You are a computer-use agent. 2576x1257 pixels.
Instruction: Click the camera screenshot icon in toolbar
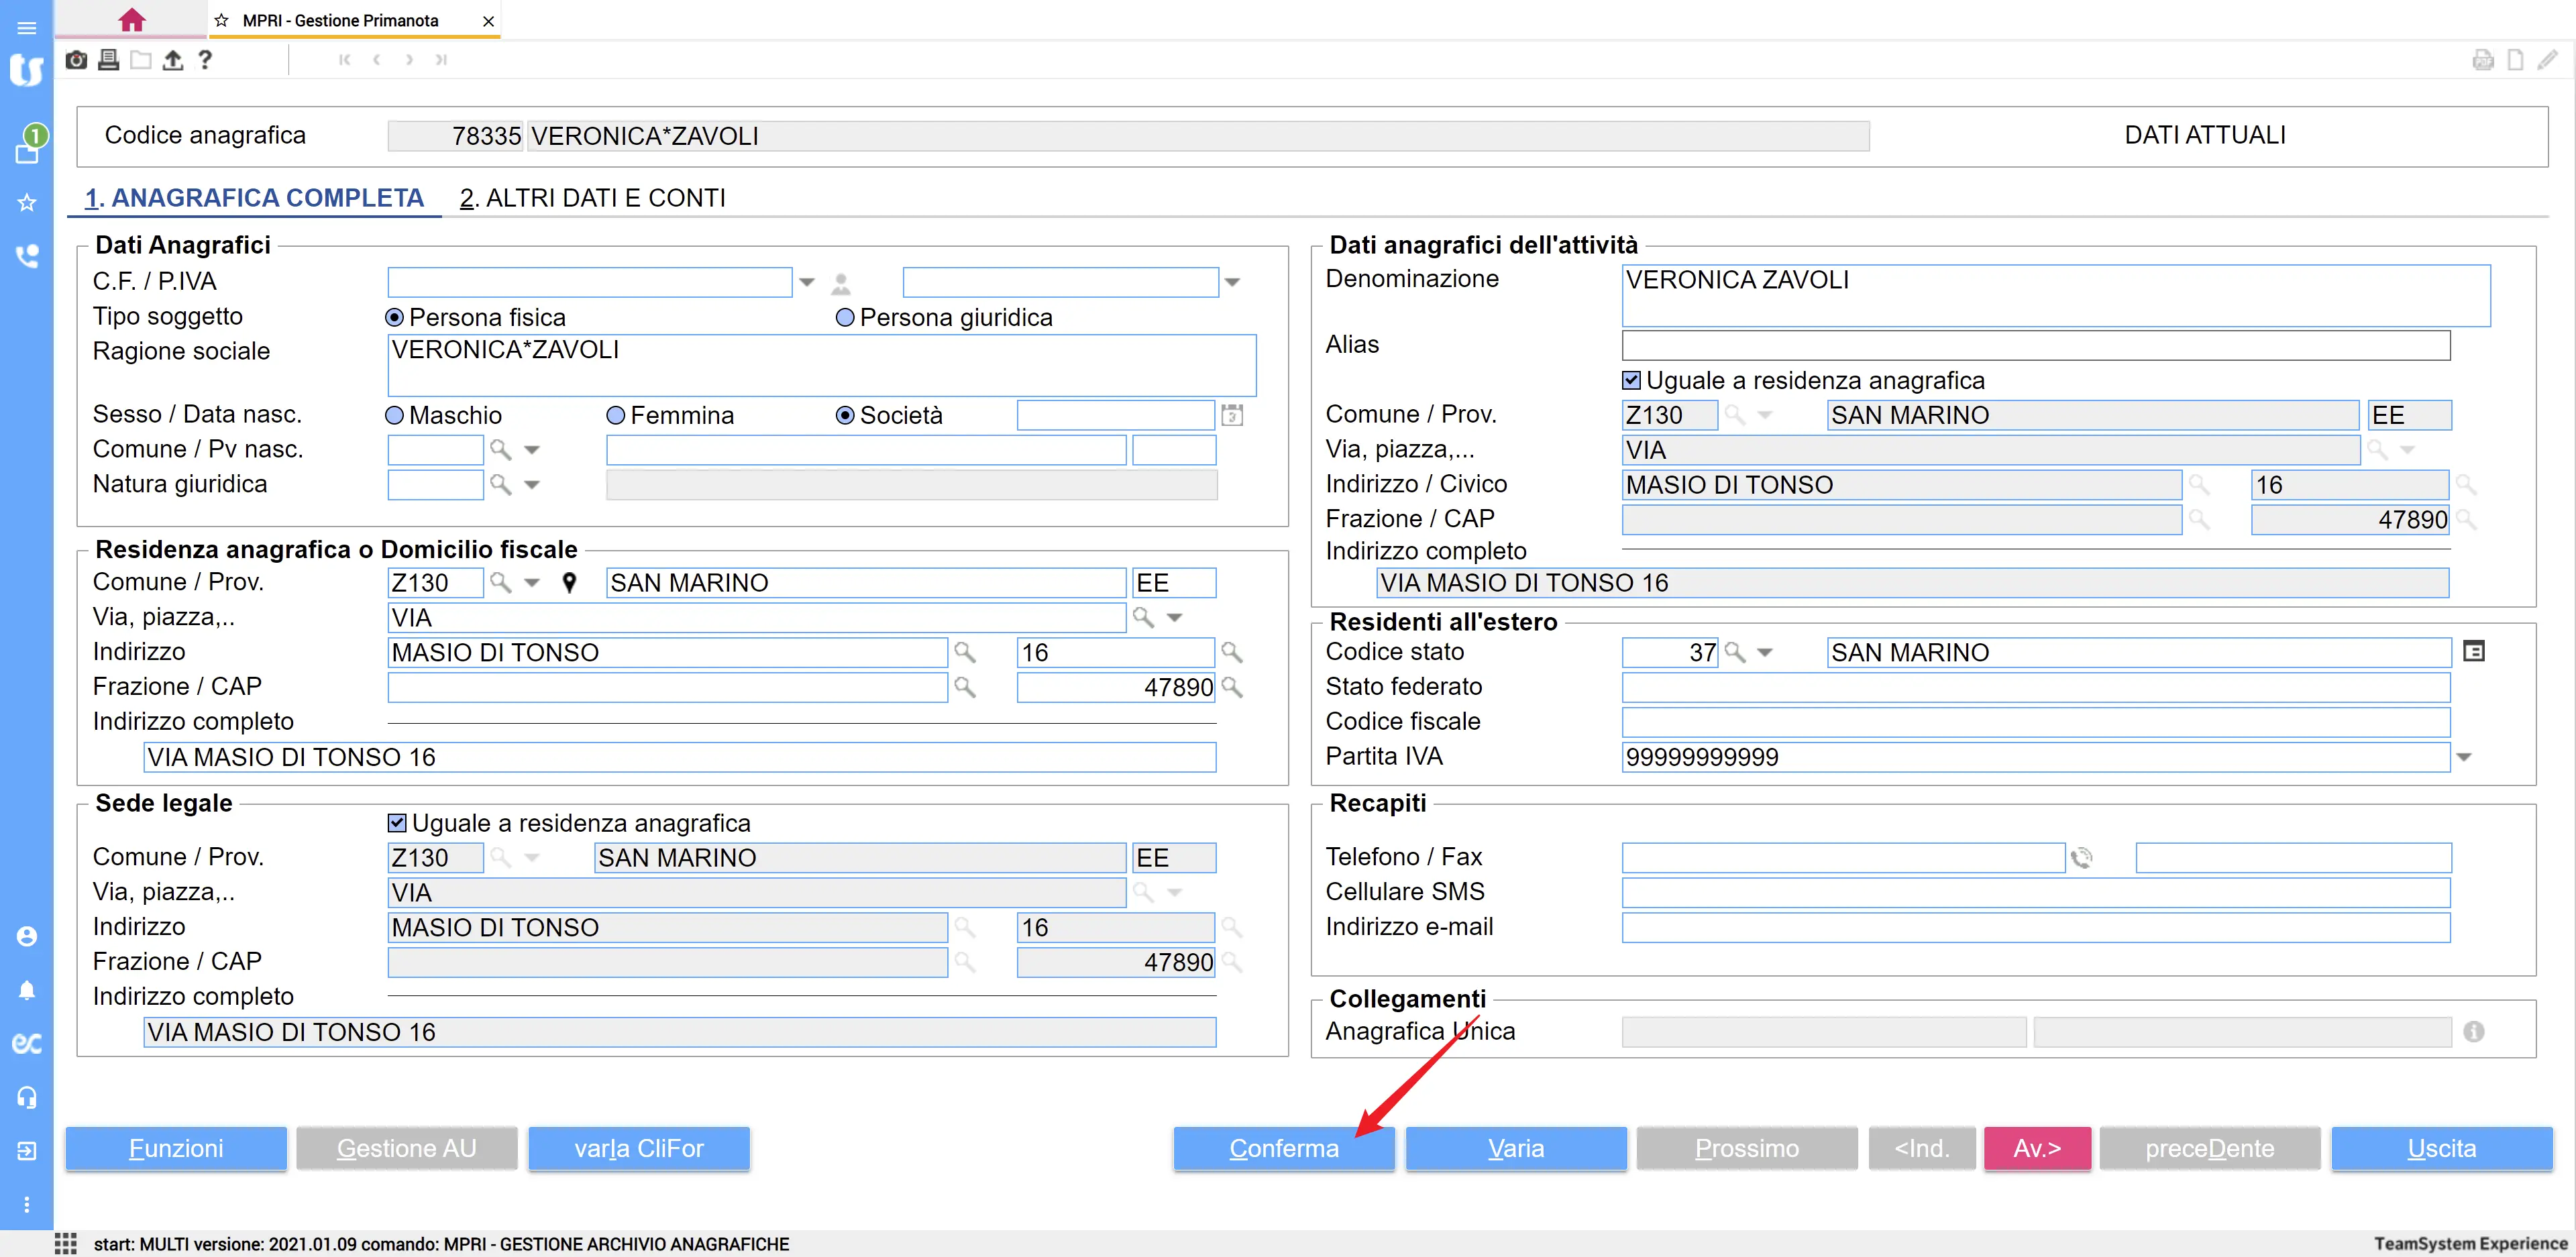pyautogui.click(x=76, y=60)
